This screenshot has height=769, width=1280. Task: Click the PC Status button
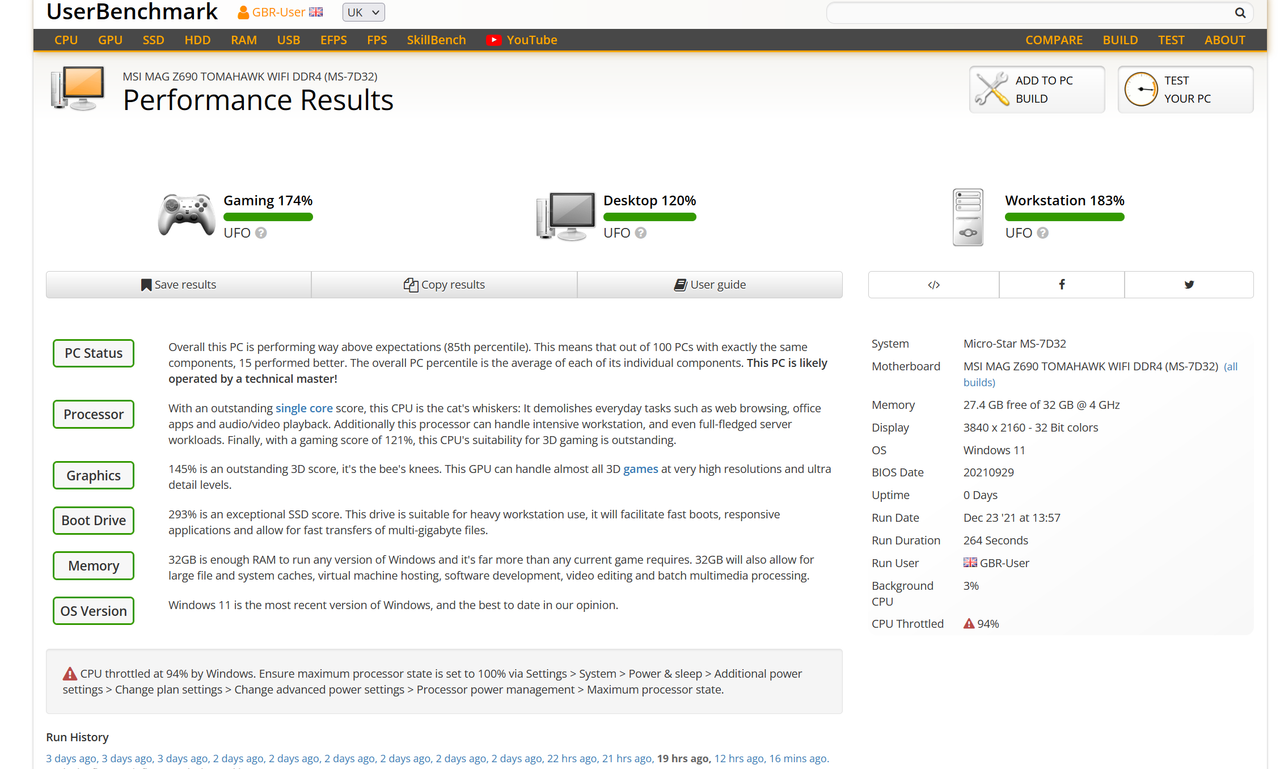coord(93,353)
